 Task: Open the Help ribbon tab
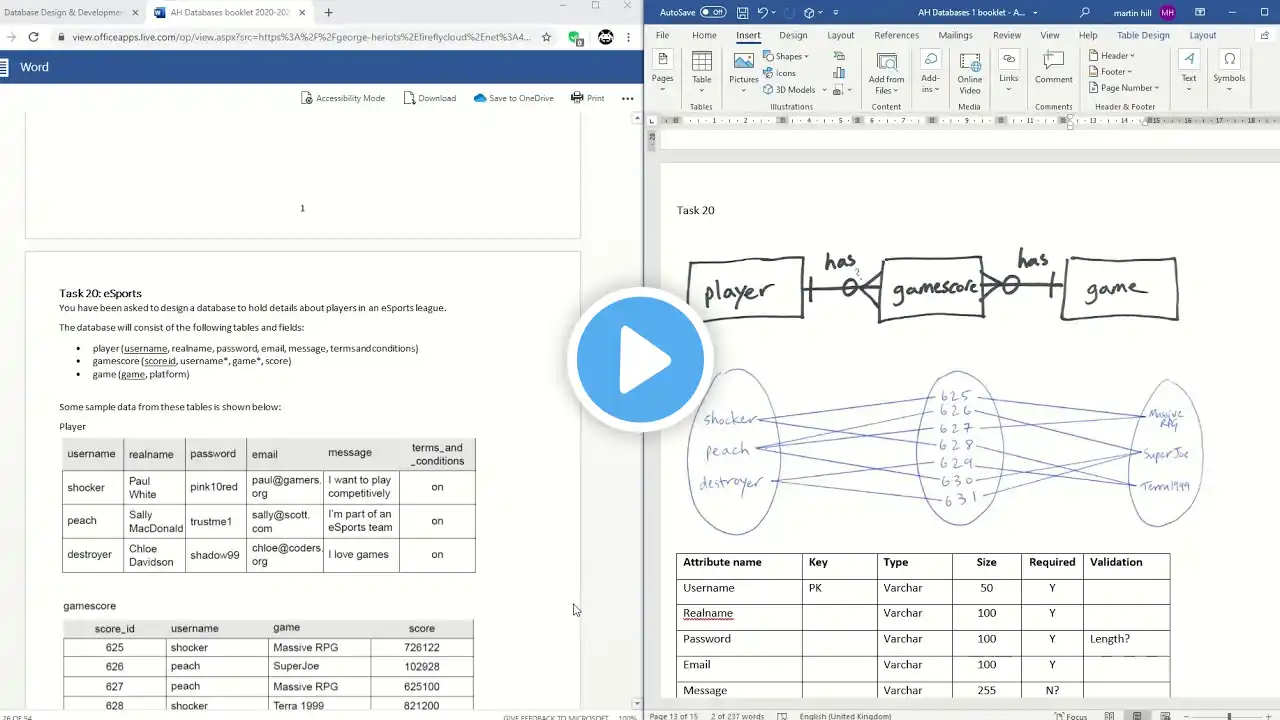point(1087,35)
